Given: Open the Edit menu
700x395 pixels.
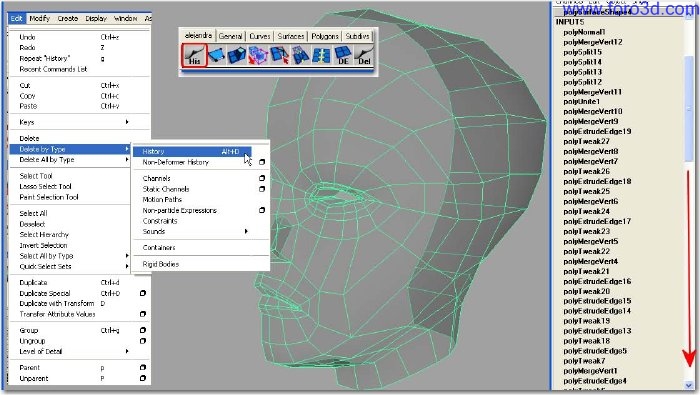Looking at the screenshot, I should [17, 18].
